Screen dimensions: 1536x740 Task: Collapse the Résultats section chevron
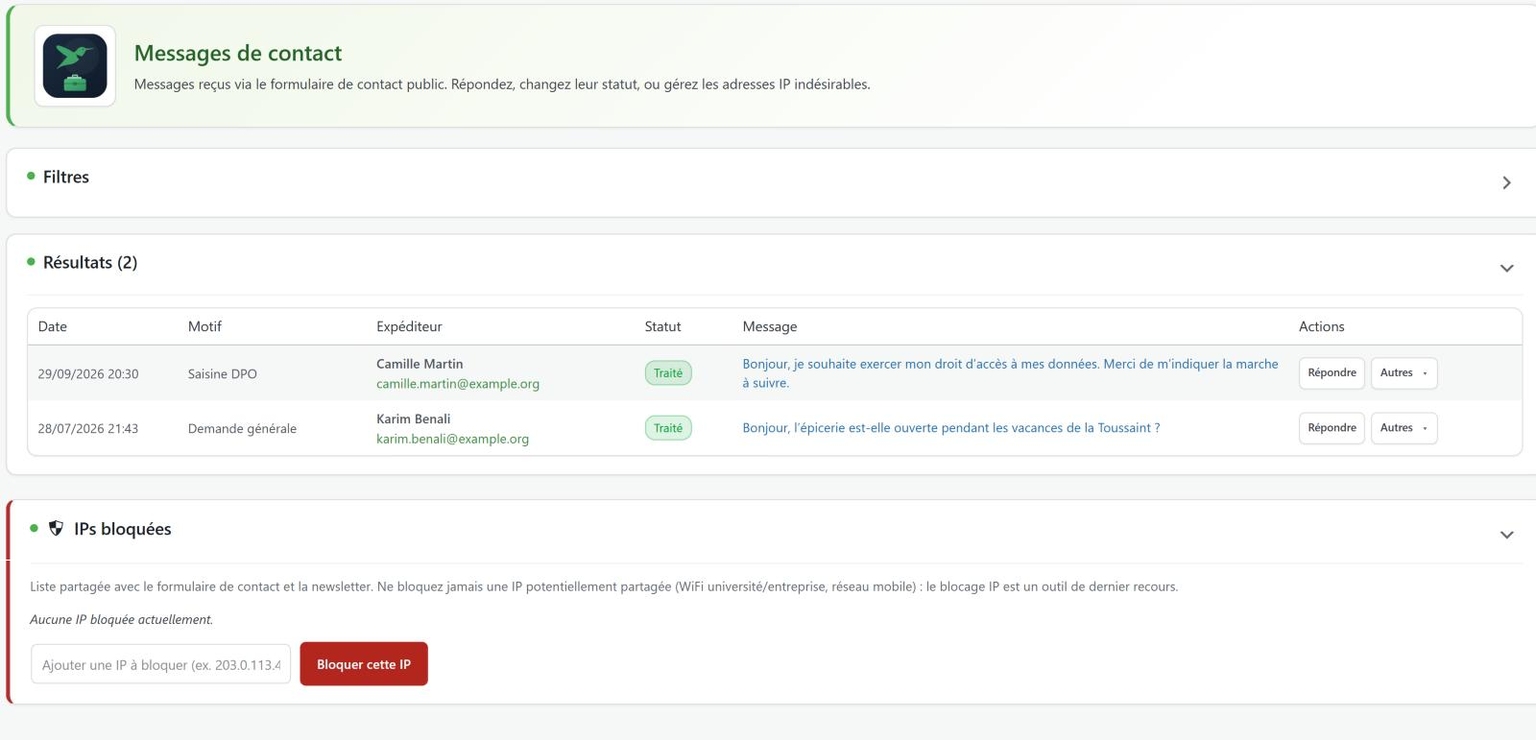[x=1506, y=268]
